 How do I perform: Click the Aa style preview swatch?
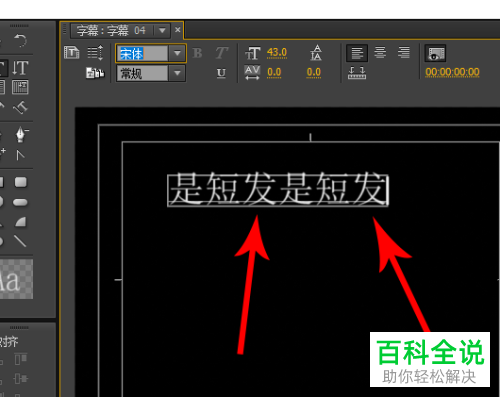pyautogui.click(x=16, y=279)
